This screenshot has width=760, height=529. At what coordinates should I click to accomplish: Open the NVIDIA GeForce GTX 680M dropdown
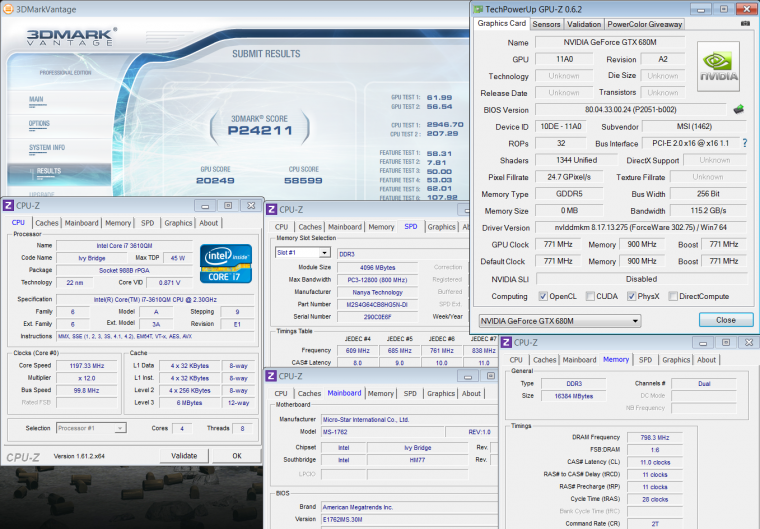click(559, 320)
